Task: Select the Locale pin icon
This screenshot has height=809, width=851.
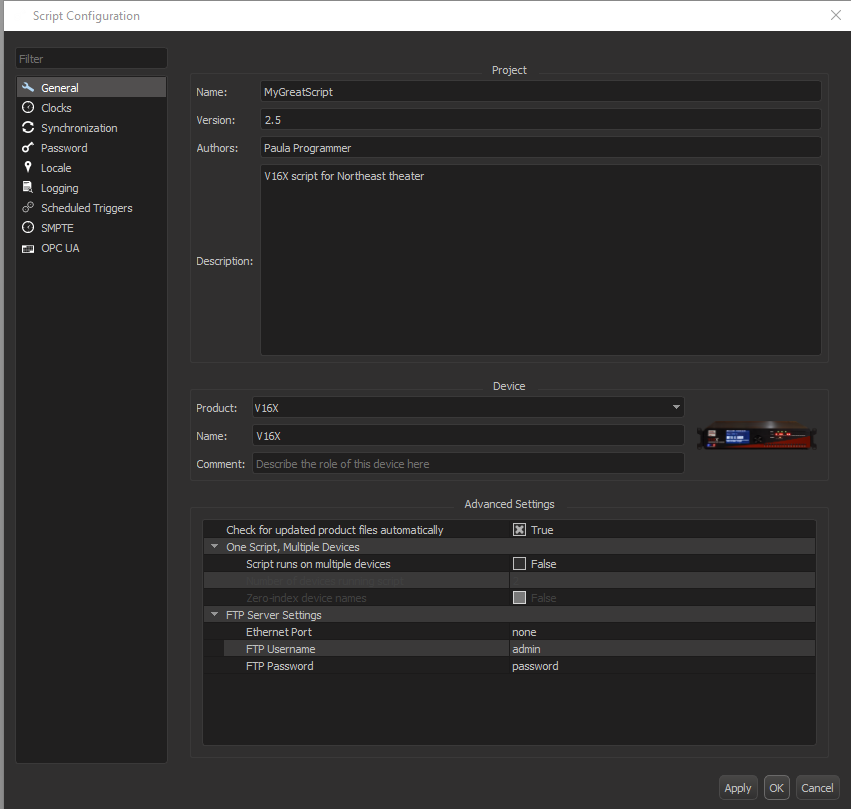Action: tap(28, 168)
